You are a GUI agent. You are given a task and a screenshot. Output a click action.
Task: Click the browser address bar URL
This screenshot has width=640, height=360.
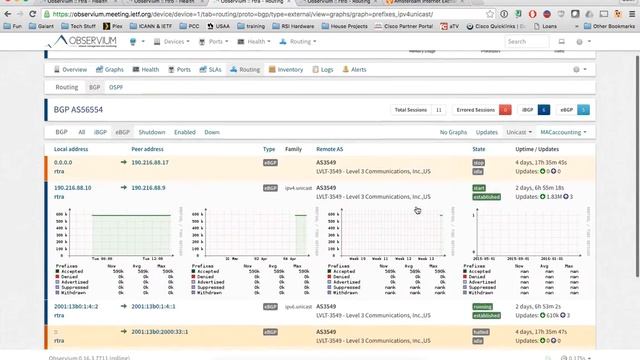click(x=243, y=14)
